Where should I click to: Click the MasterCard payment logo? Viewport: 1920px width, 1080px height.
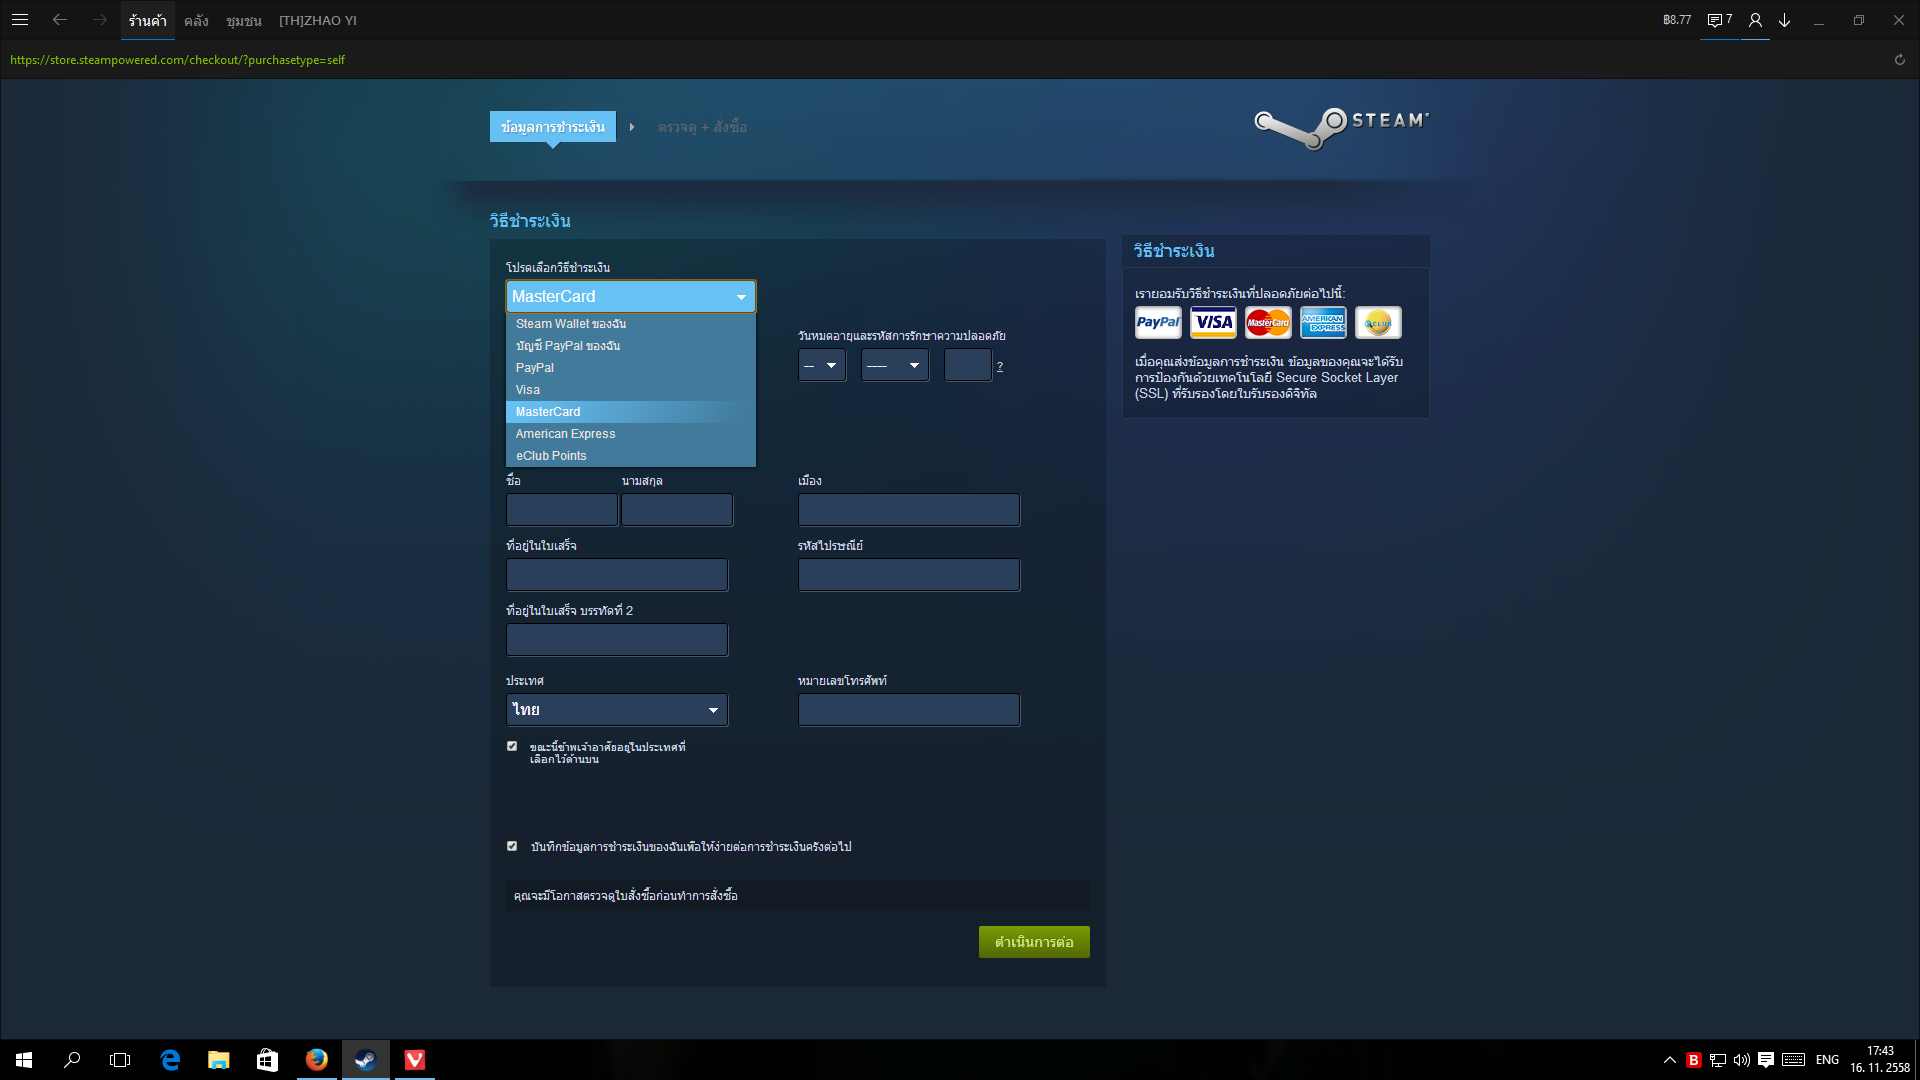tap(1268, 322)
